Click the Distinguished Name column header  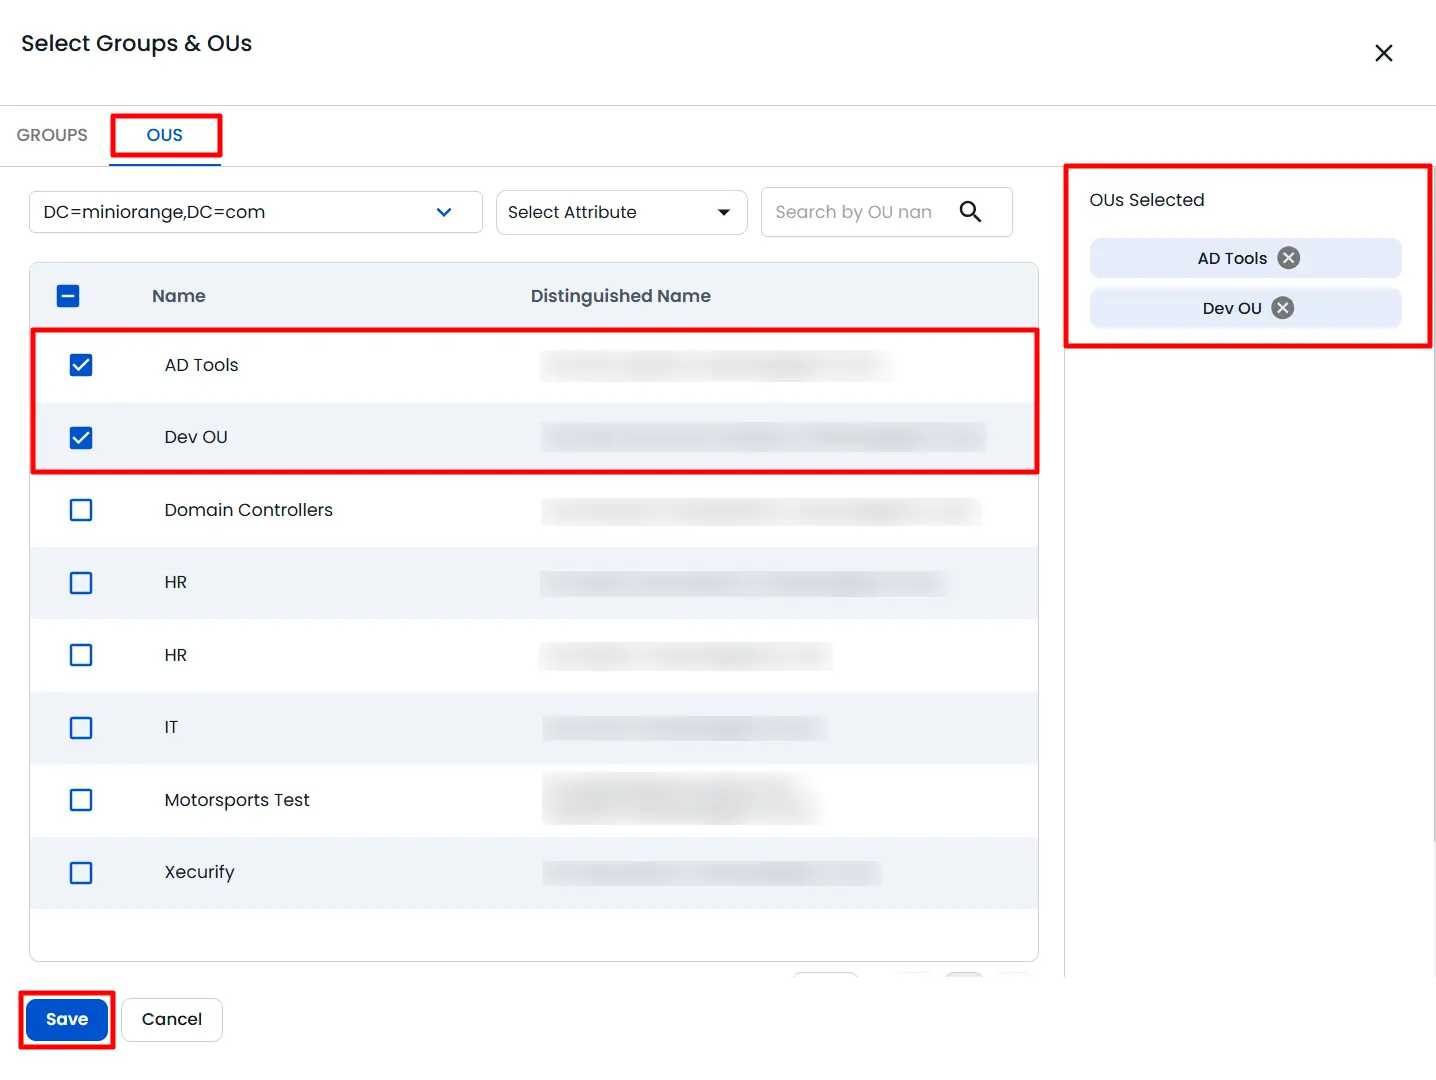[621, 296]
